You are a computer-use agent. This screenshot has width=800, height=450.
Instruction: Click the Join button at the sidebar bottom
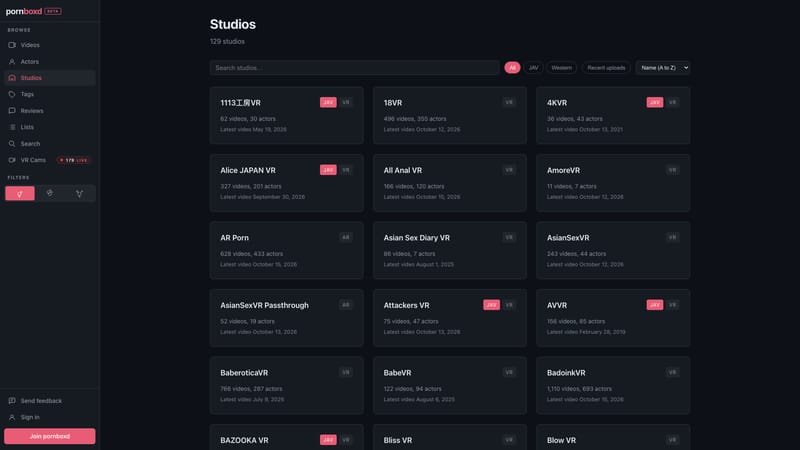pyautogui.click(x=49, y=436)
